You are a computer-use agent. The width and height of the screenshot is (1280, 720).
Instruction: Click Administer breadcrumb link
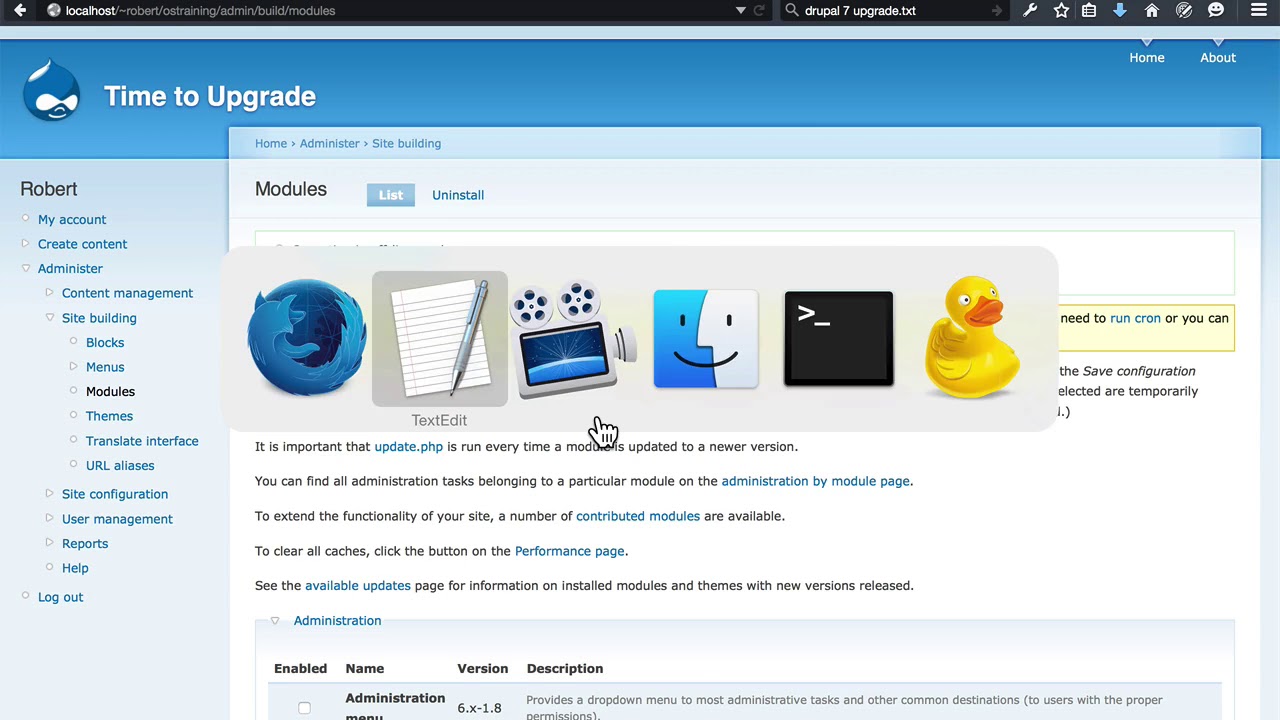click(x=329, y=143)
